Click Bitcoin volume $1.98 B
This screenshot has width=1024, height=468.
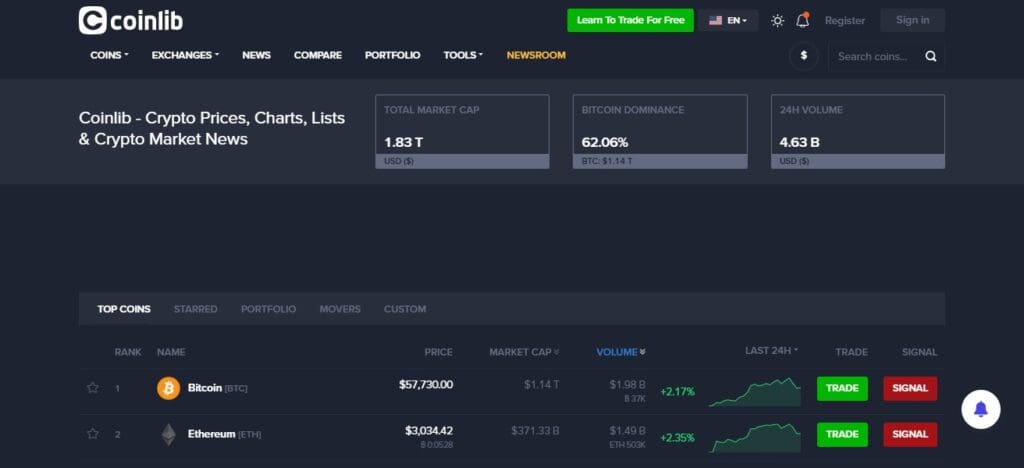(628, 384)
